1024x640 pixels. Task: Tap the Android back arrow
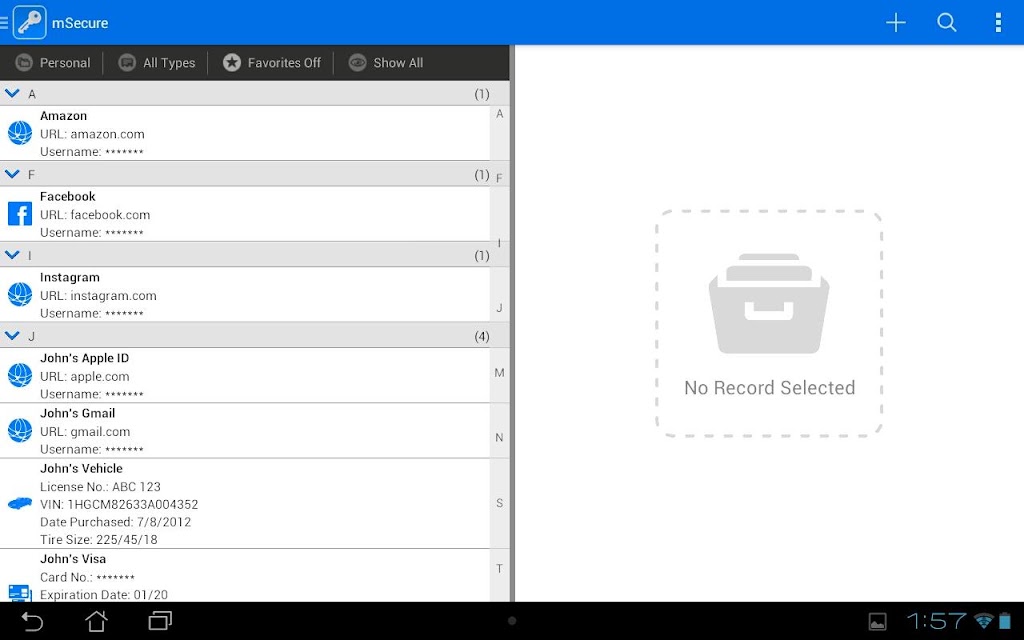click(x=32, y=621)
